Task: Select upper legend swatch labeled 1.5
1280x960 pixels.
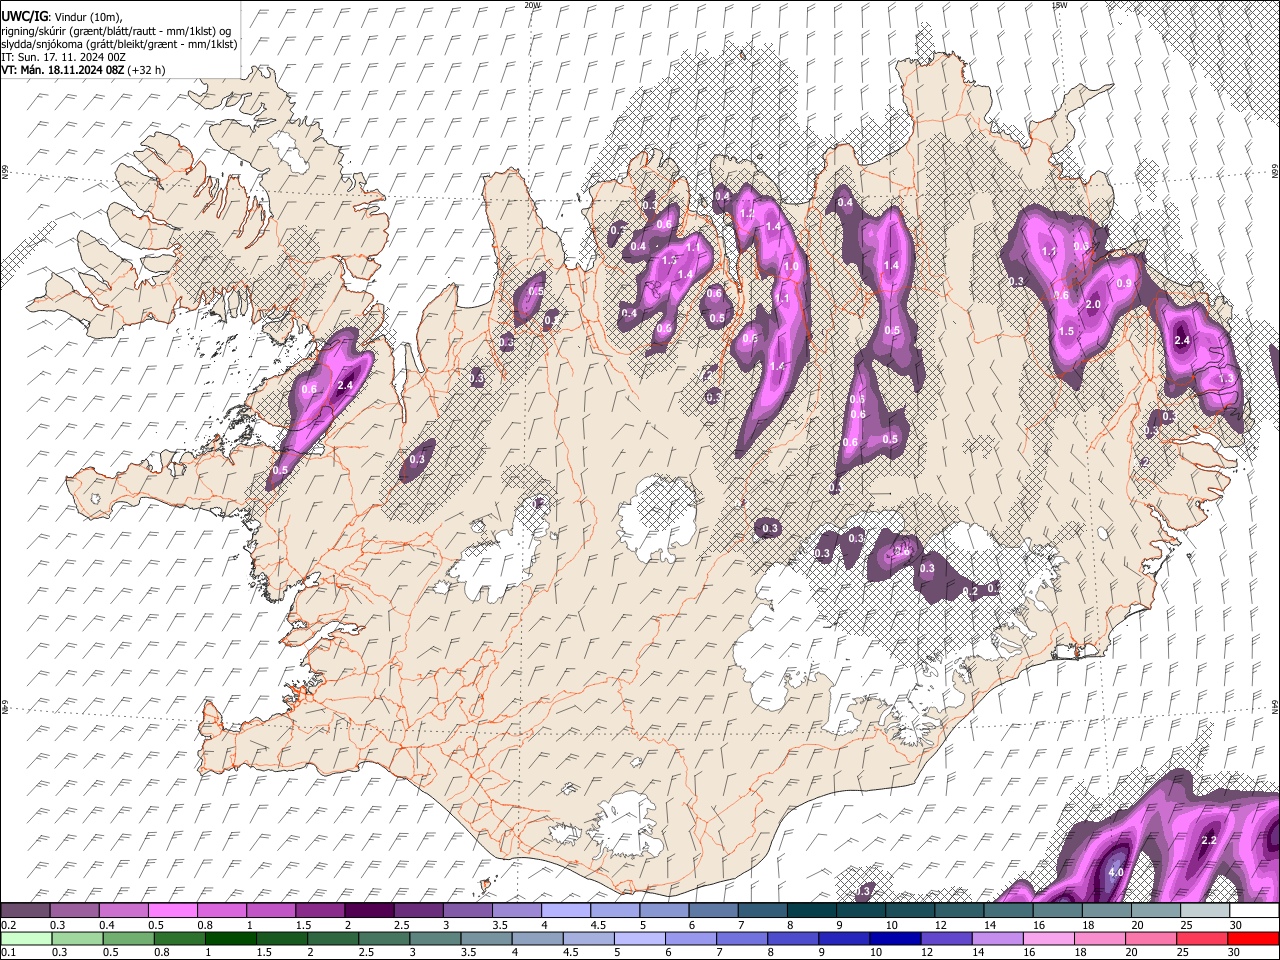Action: 319,910
